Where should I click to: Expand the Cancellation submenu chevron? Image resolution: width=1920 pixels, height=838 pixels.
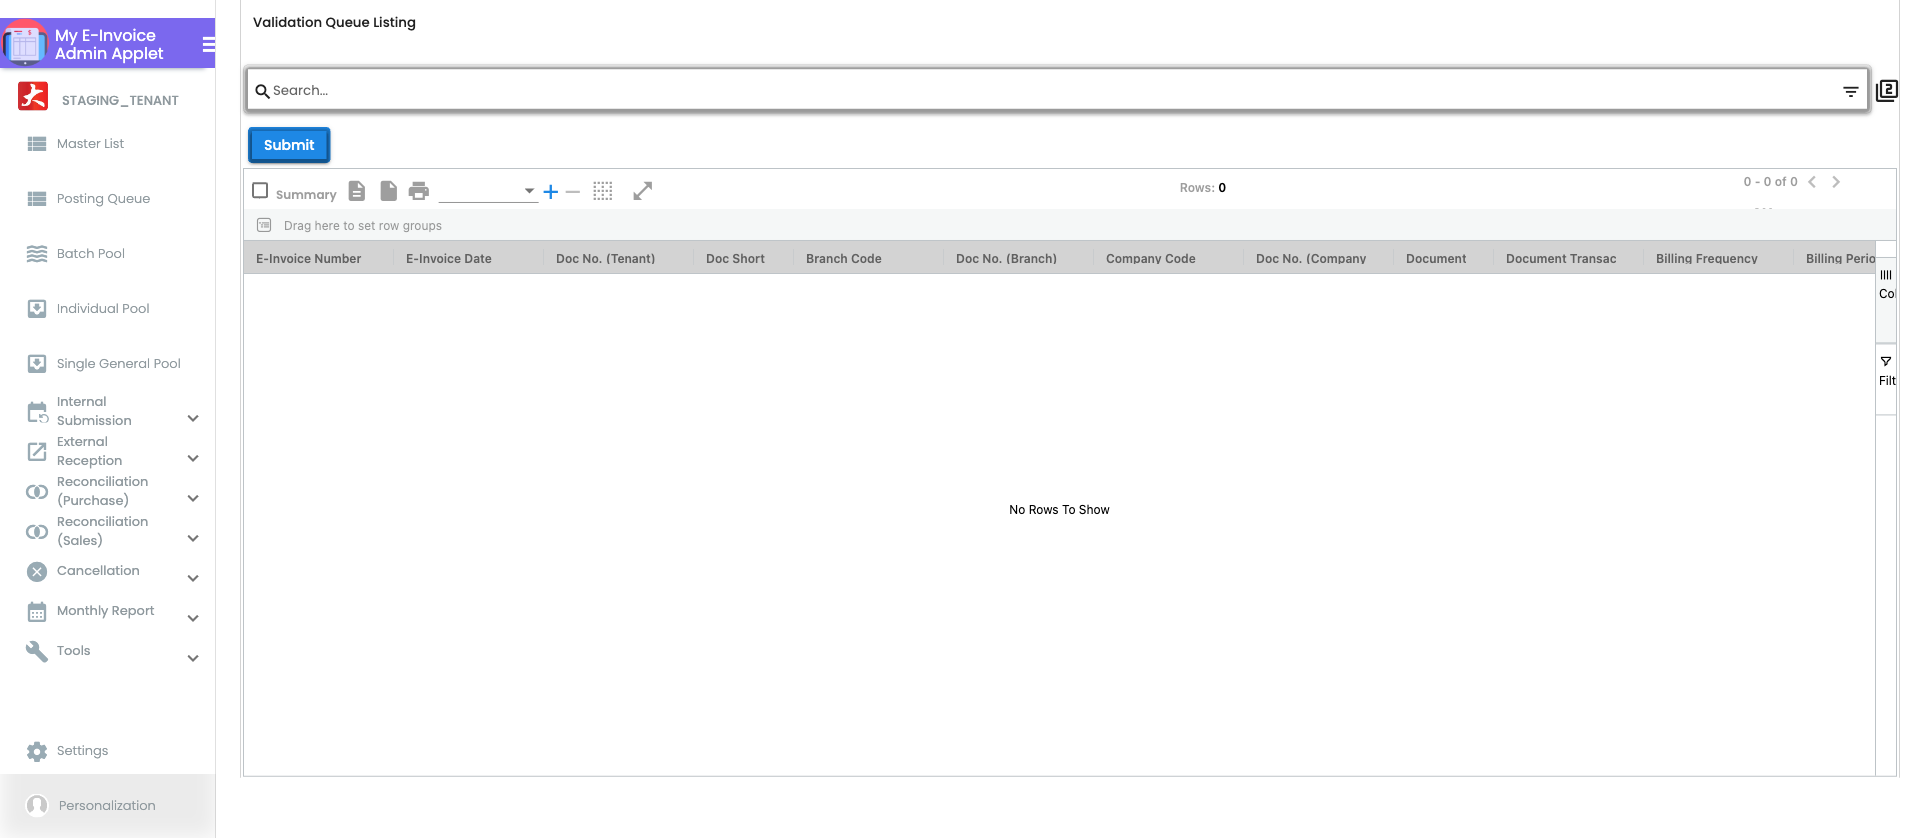point(193,578)
